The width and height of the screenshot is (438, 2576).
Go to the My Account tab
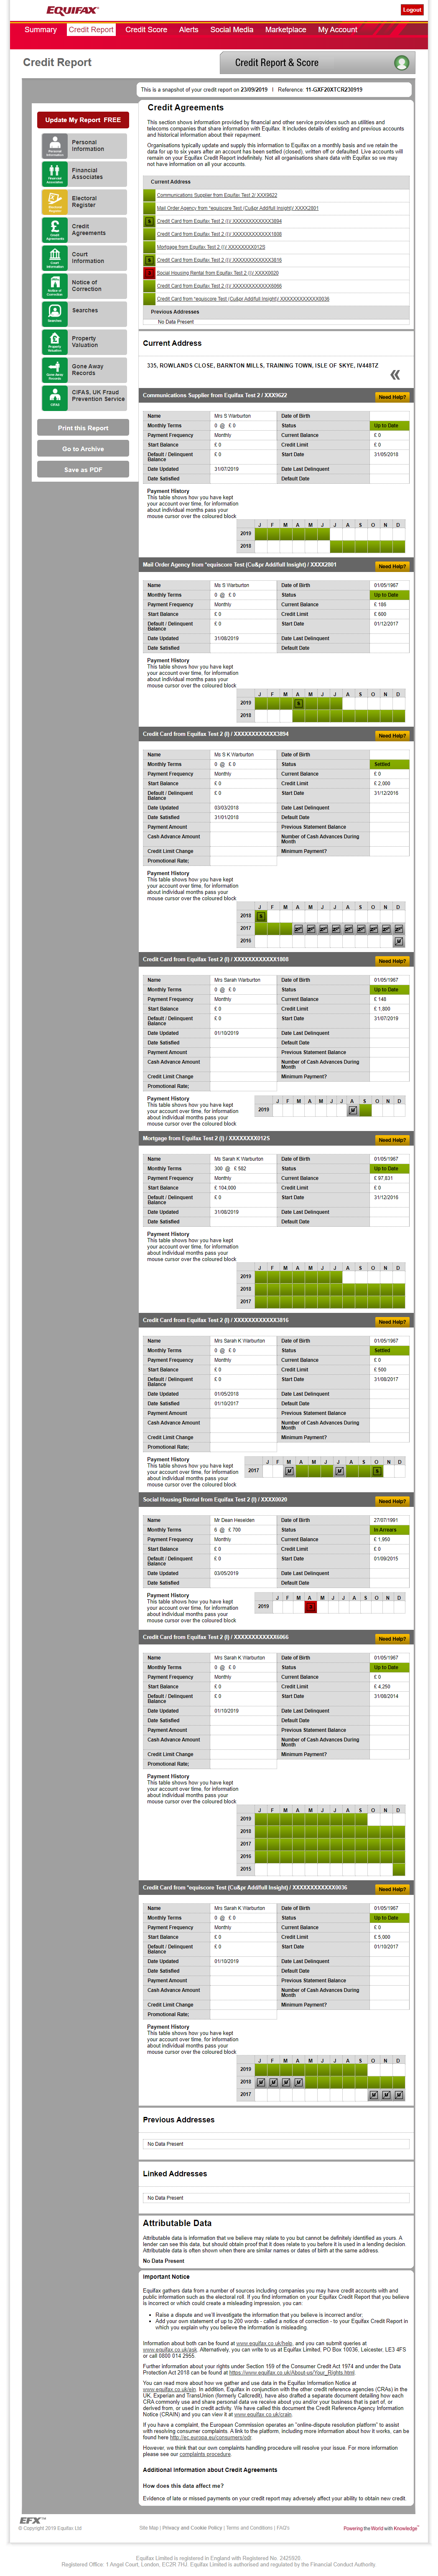point(337,30)
